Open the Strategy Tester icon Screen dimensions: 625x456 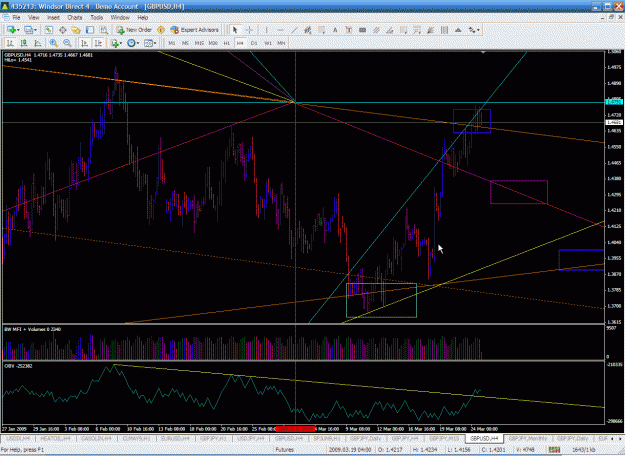pyautogui.click(x=104, y=30)
